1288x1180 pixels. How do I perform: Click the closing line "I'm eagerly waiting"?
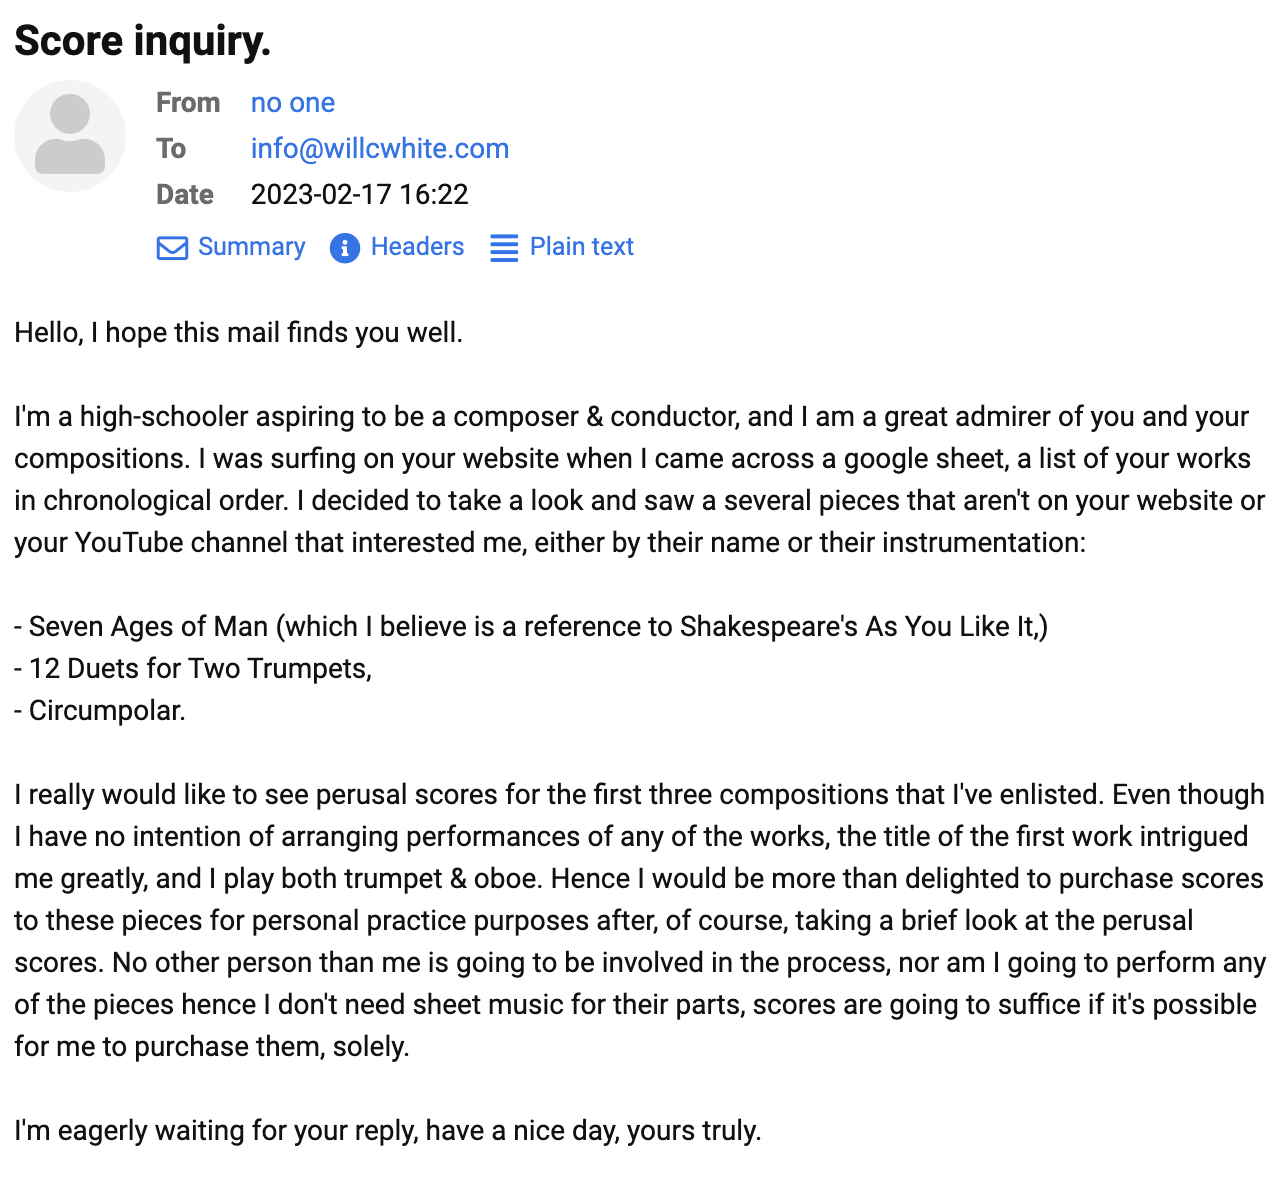[x=388, y=1131]
